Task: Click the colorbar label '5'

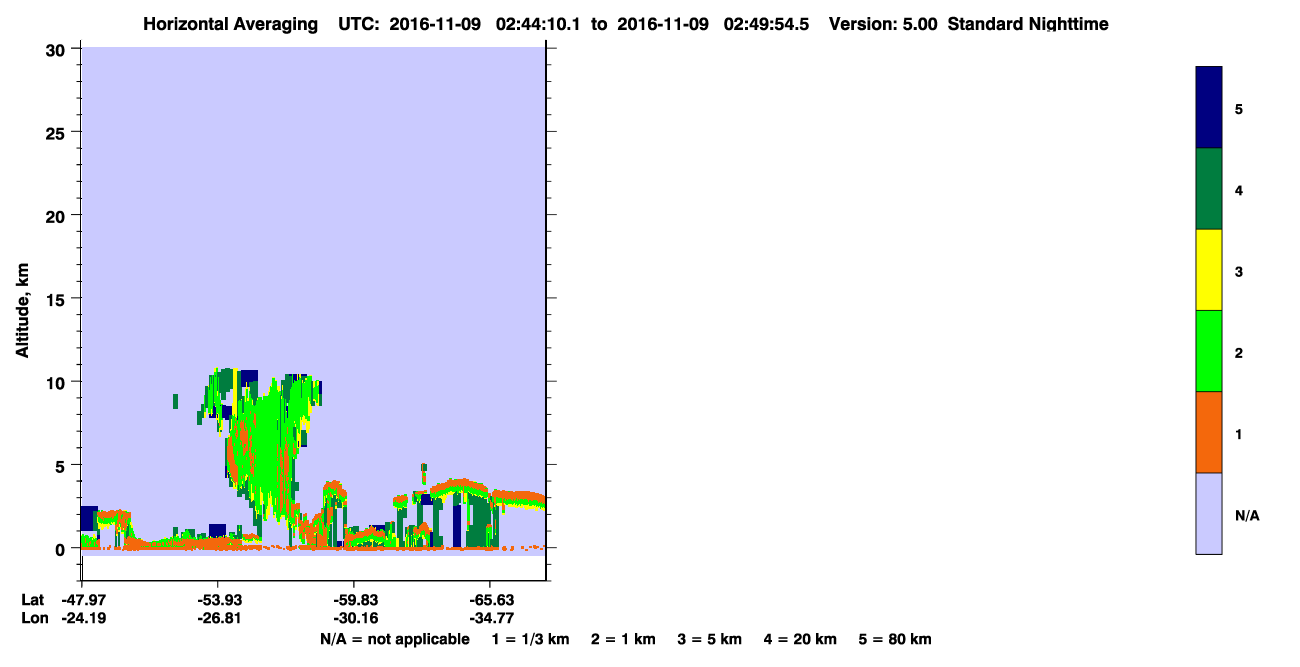Action: [x=1239, y=109]
